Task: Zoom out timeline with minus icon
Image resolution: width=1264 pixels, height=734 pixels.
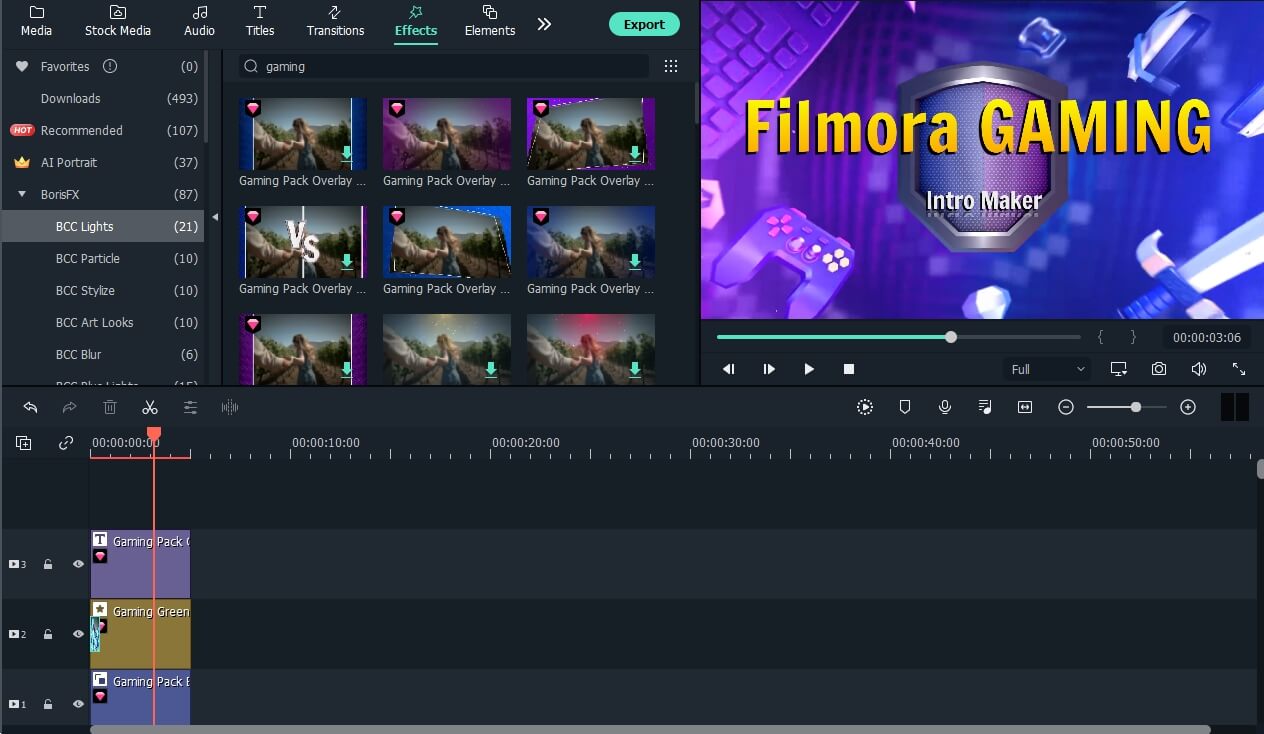Action: 1066,407
